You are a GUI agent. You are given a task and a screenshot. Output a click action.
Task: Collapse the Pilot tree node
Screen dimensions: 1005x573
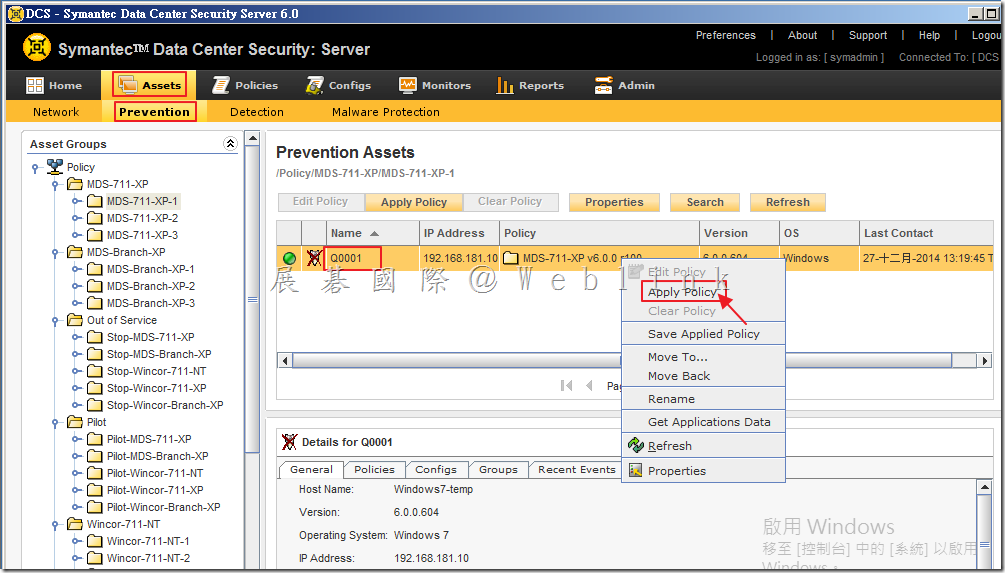point(56,422)
